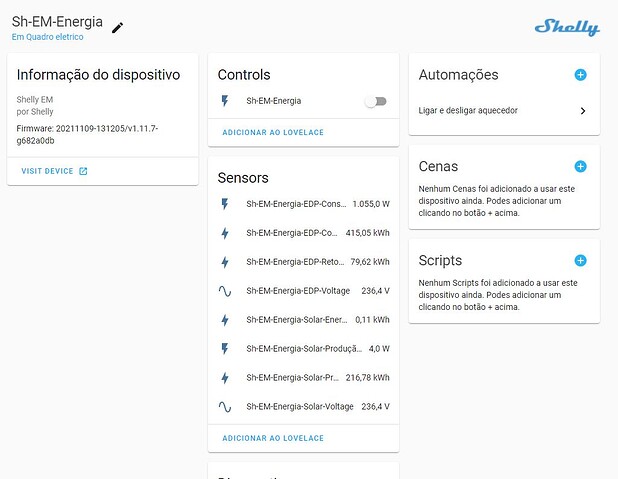Click the Shelly brand logo
Screen dimensions: 618x479
pos(567,27)
